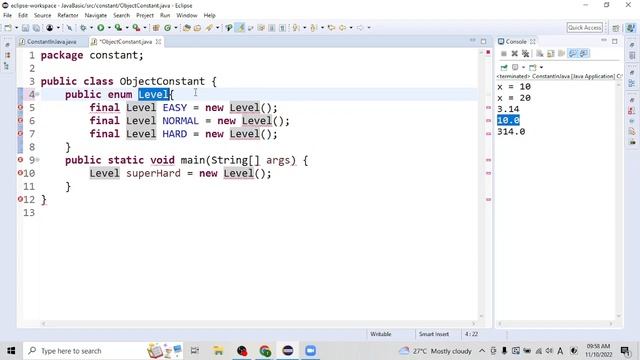Click the Open Task toolbar icon

[x=198, y=28]
